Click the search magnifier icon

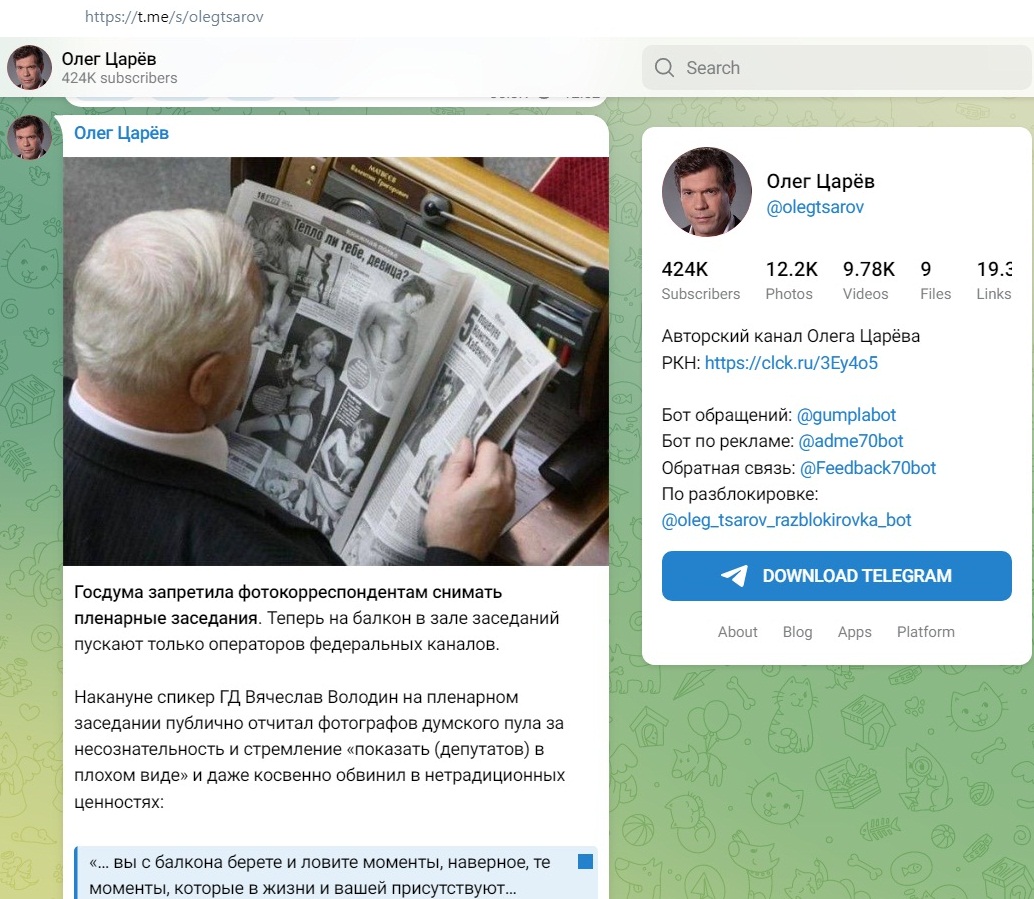click(664, 67)
